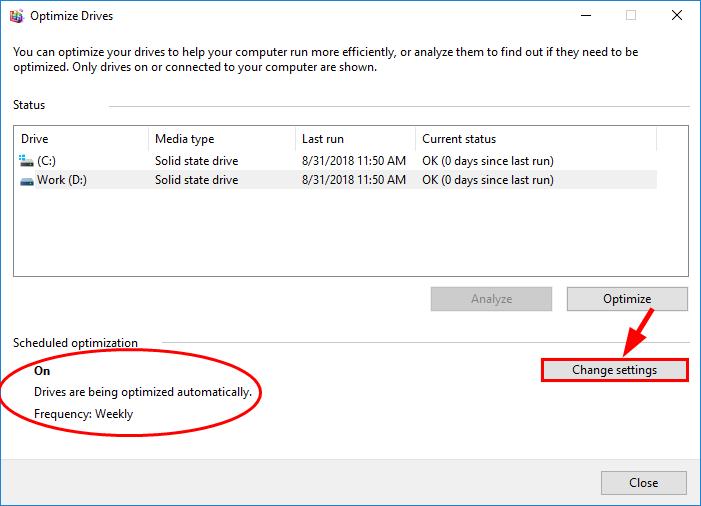Select the (C:) row's Solid state drive cell
701x506 pixels.
click(197, 161)
